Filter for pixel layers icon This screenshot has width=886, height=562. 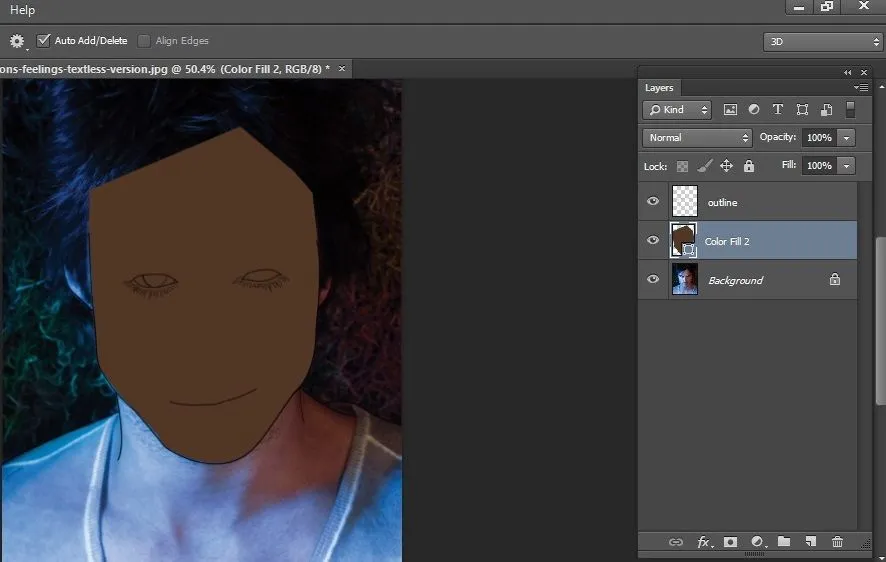[730, 110]
